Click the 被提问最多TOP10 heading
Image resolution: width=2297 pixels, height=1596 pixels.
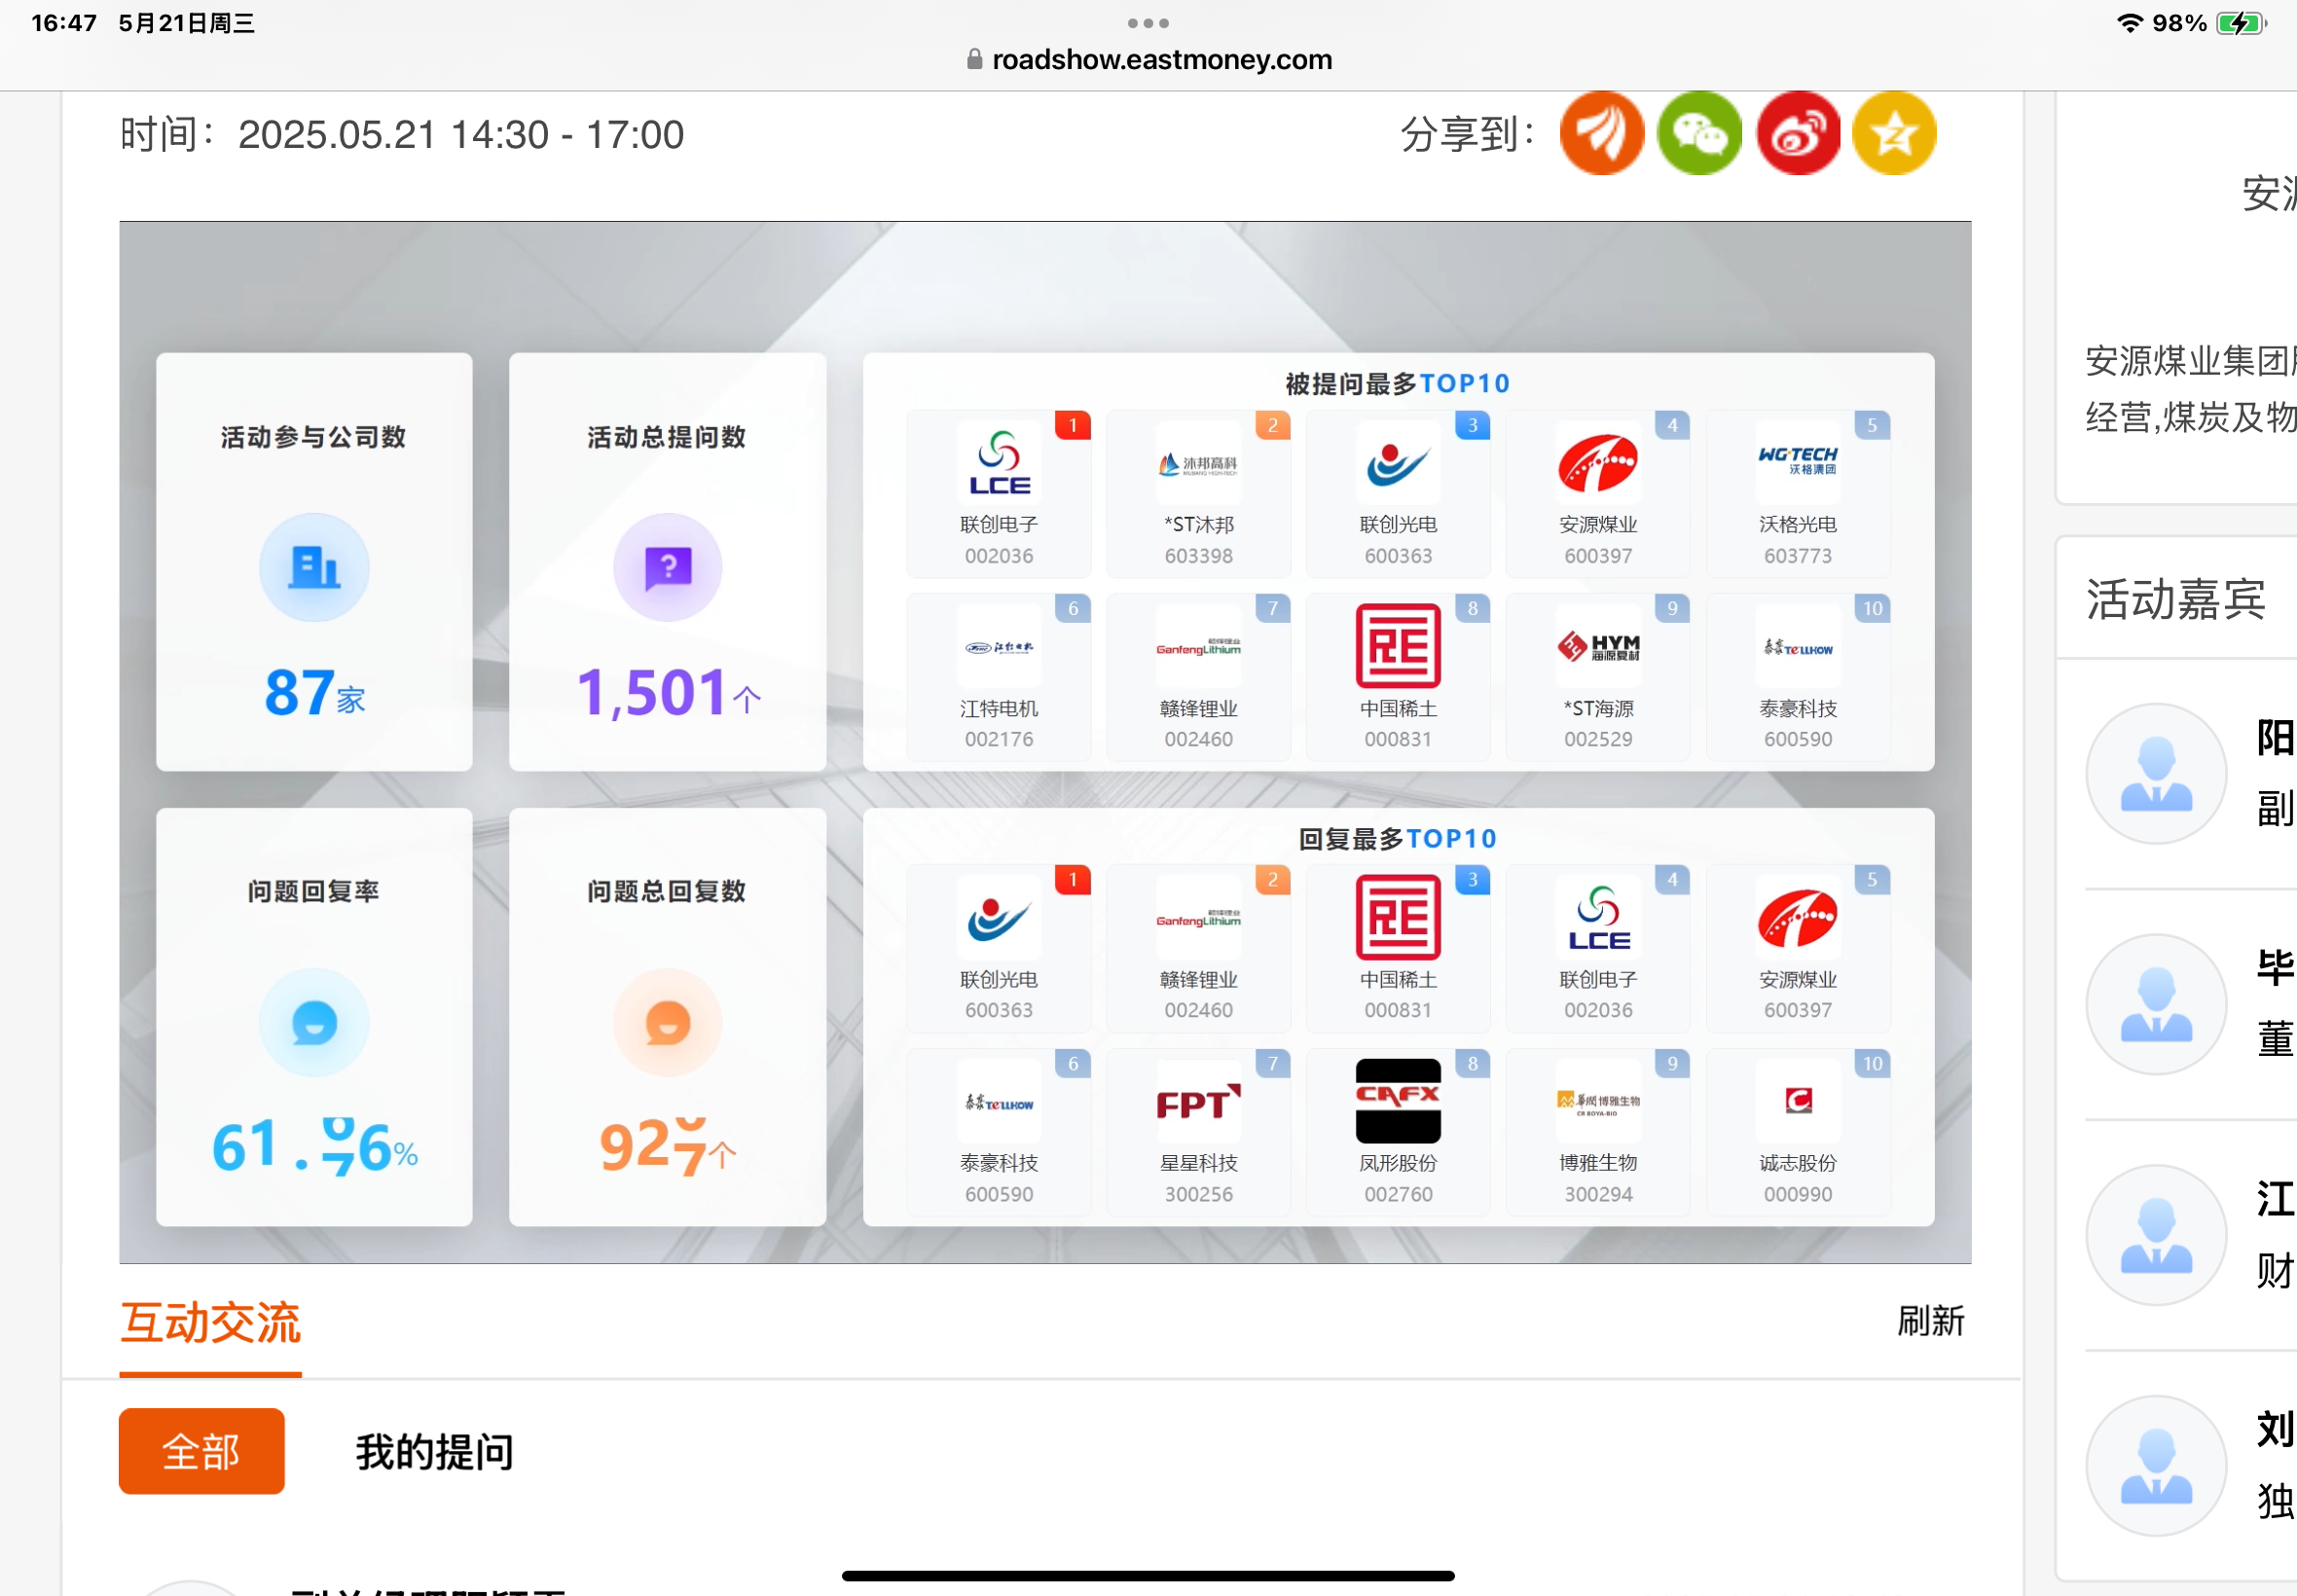coord(1397,383)
